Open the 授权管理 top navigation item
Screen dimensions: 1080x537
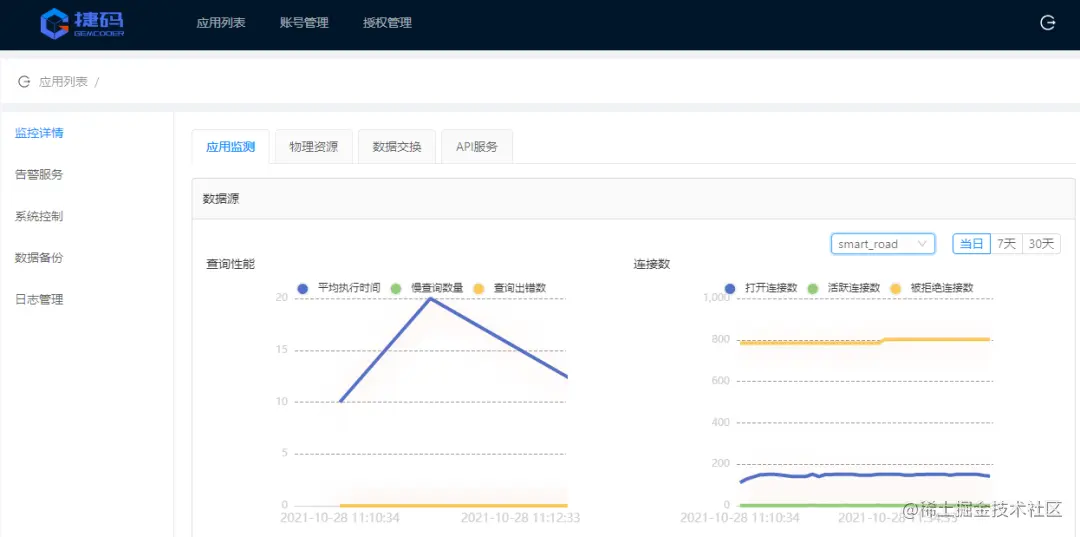pyautogui.click(x=387, y=23)
